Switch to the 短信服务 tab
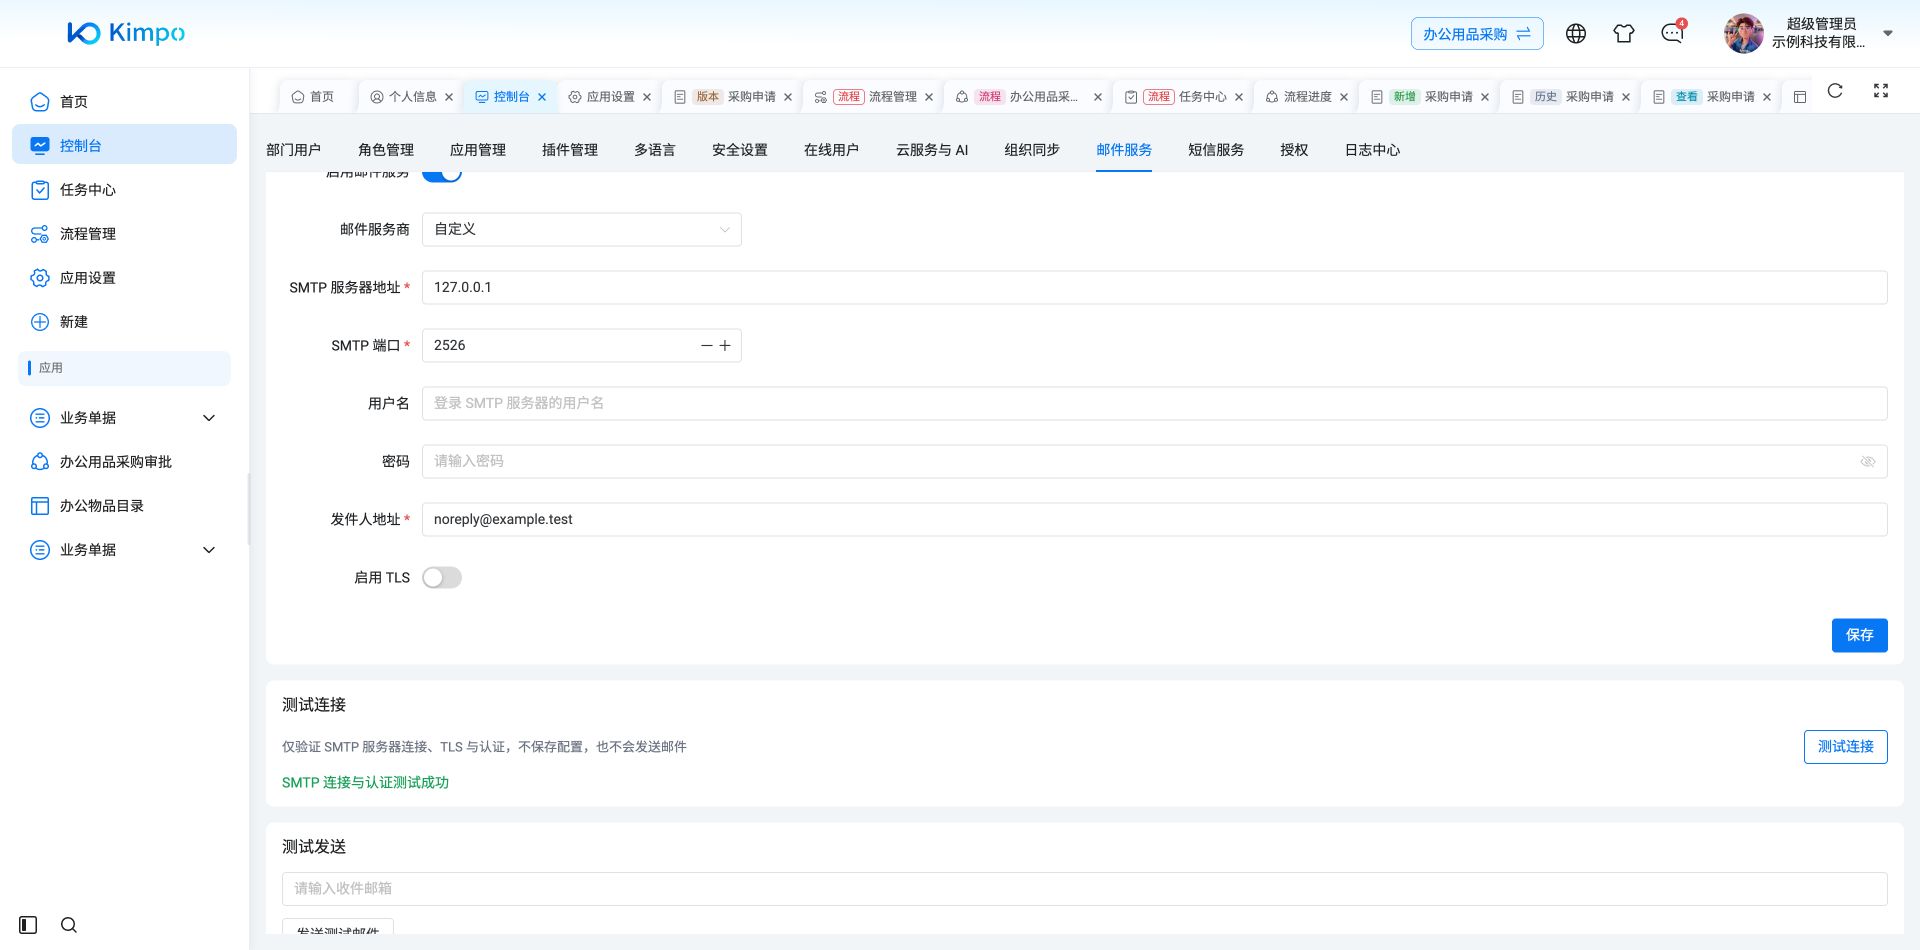Screen dimensions: 1920x950 (1216, 150)
